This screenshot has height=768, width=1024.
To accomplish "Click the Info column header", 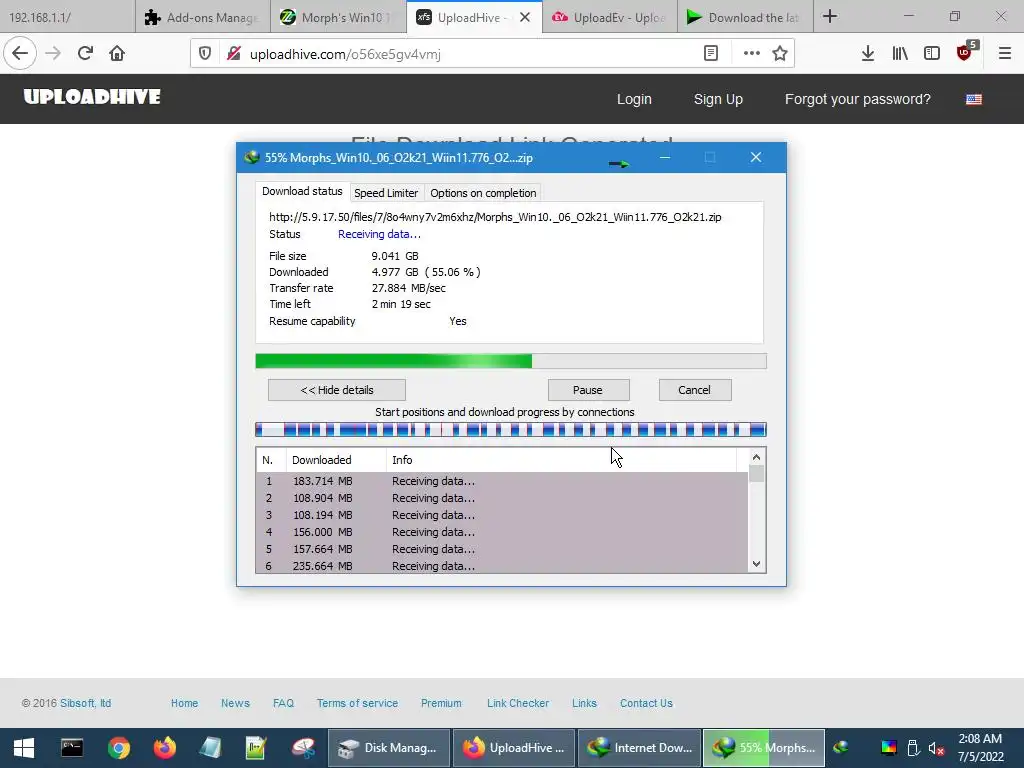I will click(562, 460).
